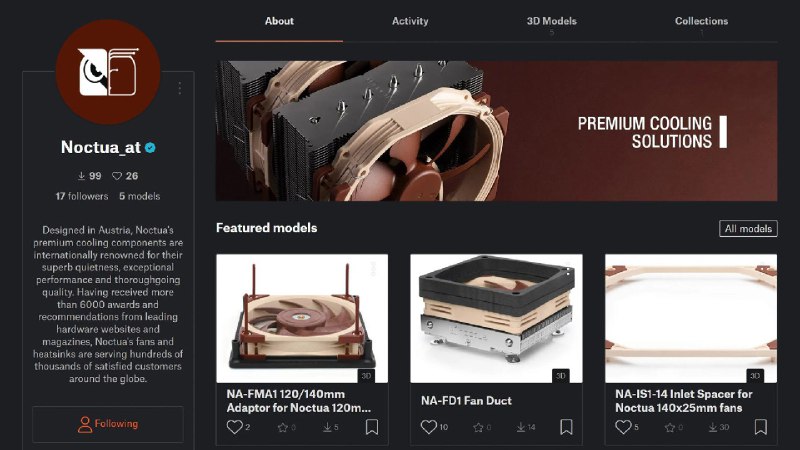The height and width of the screenshot is (450, 800).
Task: Click the All models button
Action: click(748, 229)
